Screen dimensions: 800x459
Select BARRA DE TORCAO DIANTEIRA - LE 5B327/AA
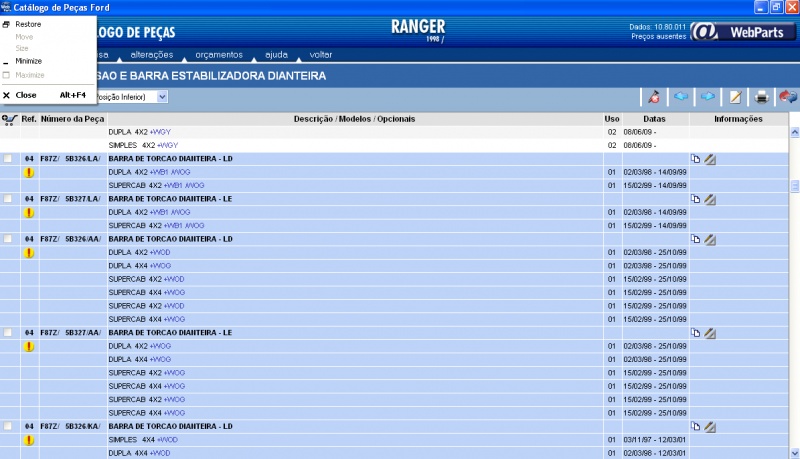pyautogui.click(x=170, y=333)
